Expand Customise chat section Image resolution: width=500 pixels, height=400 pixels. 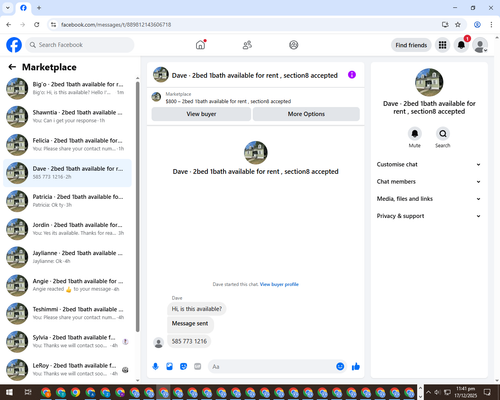pos(429,164)
